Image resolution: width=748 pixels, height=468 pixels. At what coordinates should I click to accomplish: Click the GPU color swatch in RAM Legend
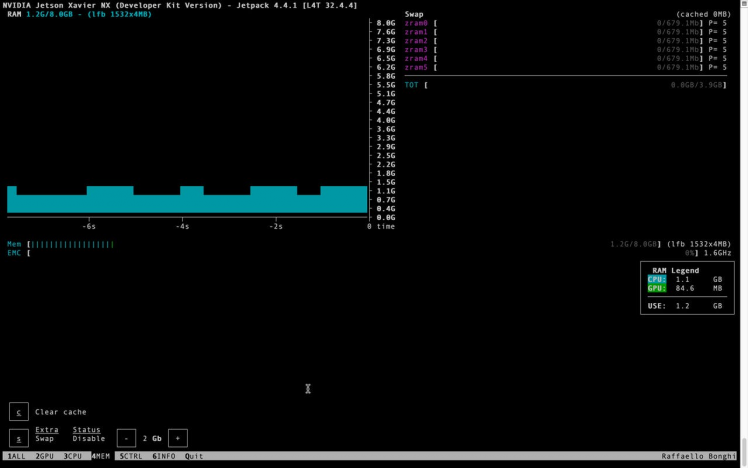point(656,288)
